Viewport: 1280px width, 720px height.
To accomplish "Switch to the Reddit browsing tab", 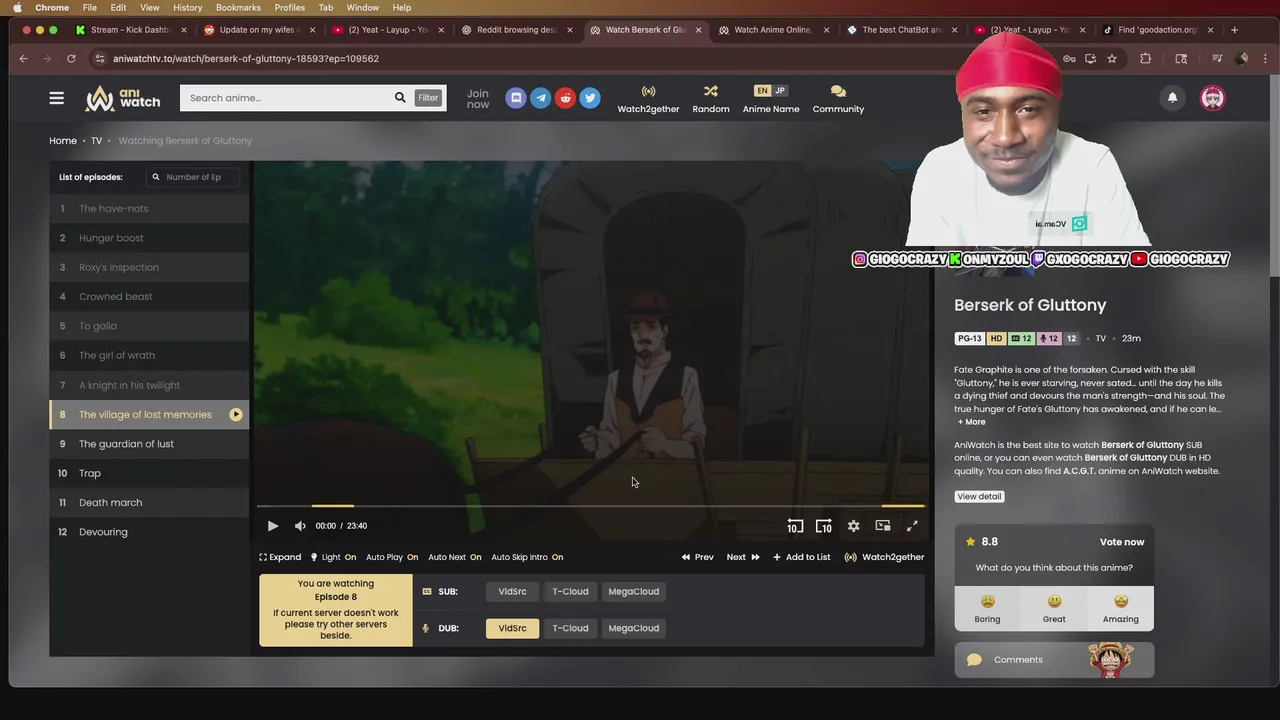I will pyautogui.click(x=516, y=30).
